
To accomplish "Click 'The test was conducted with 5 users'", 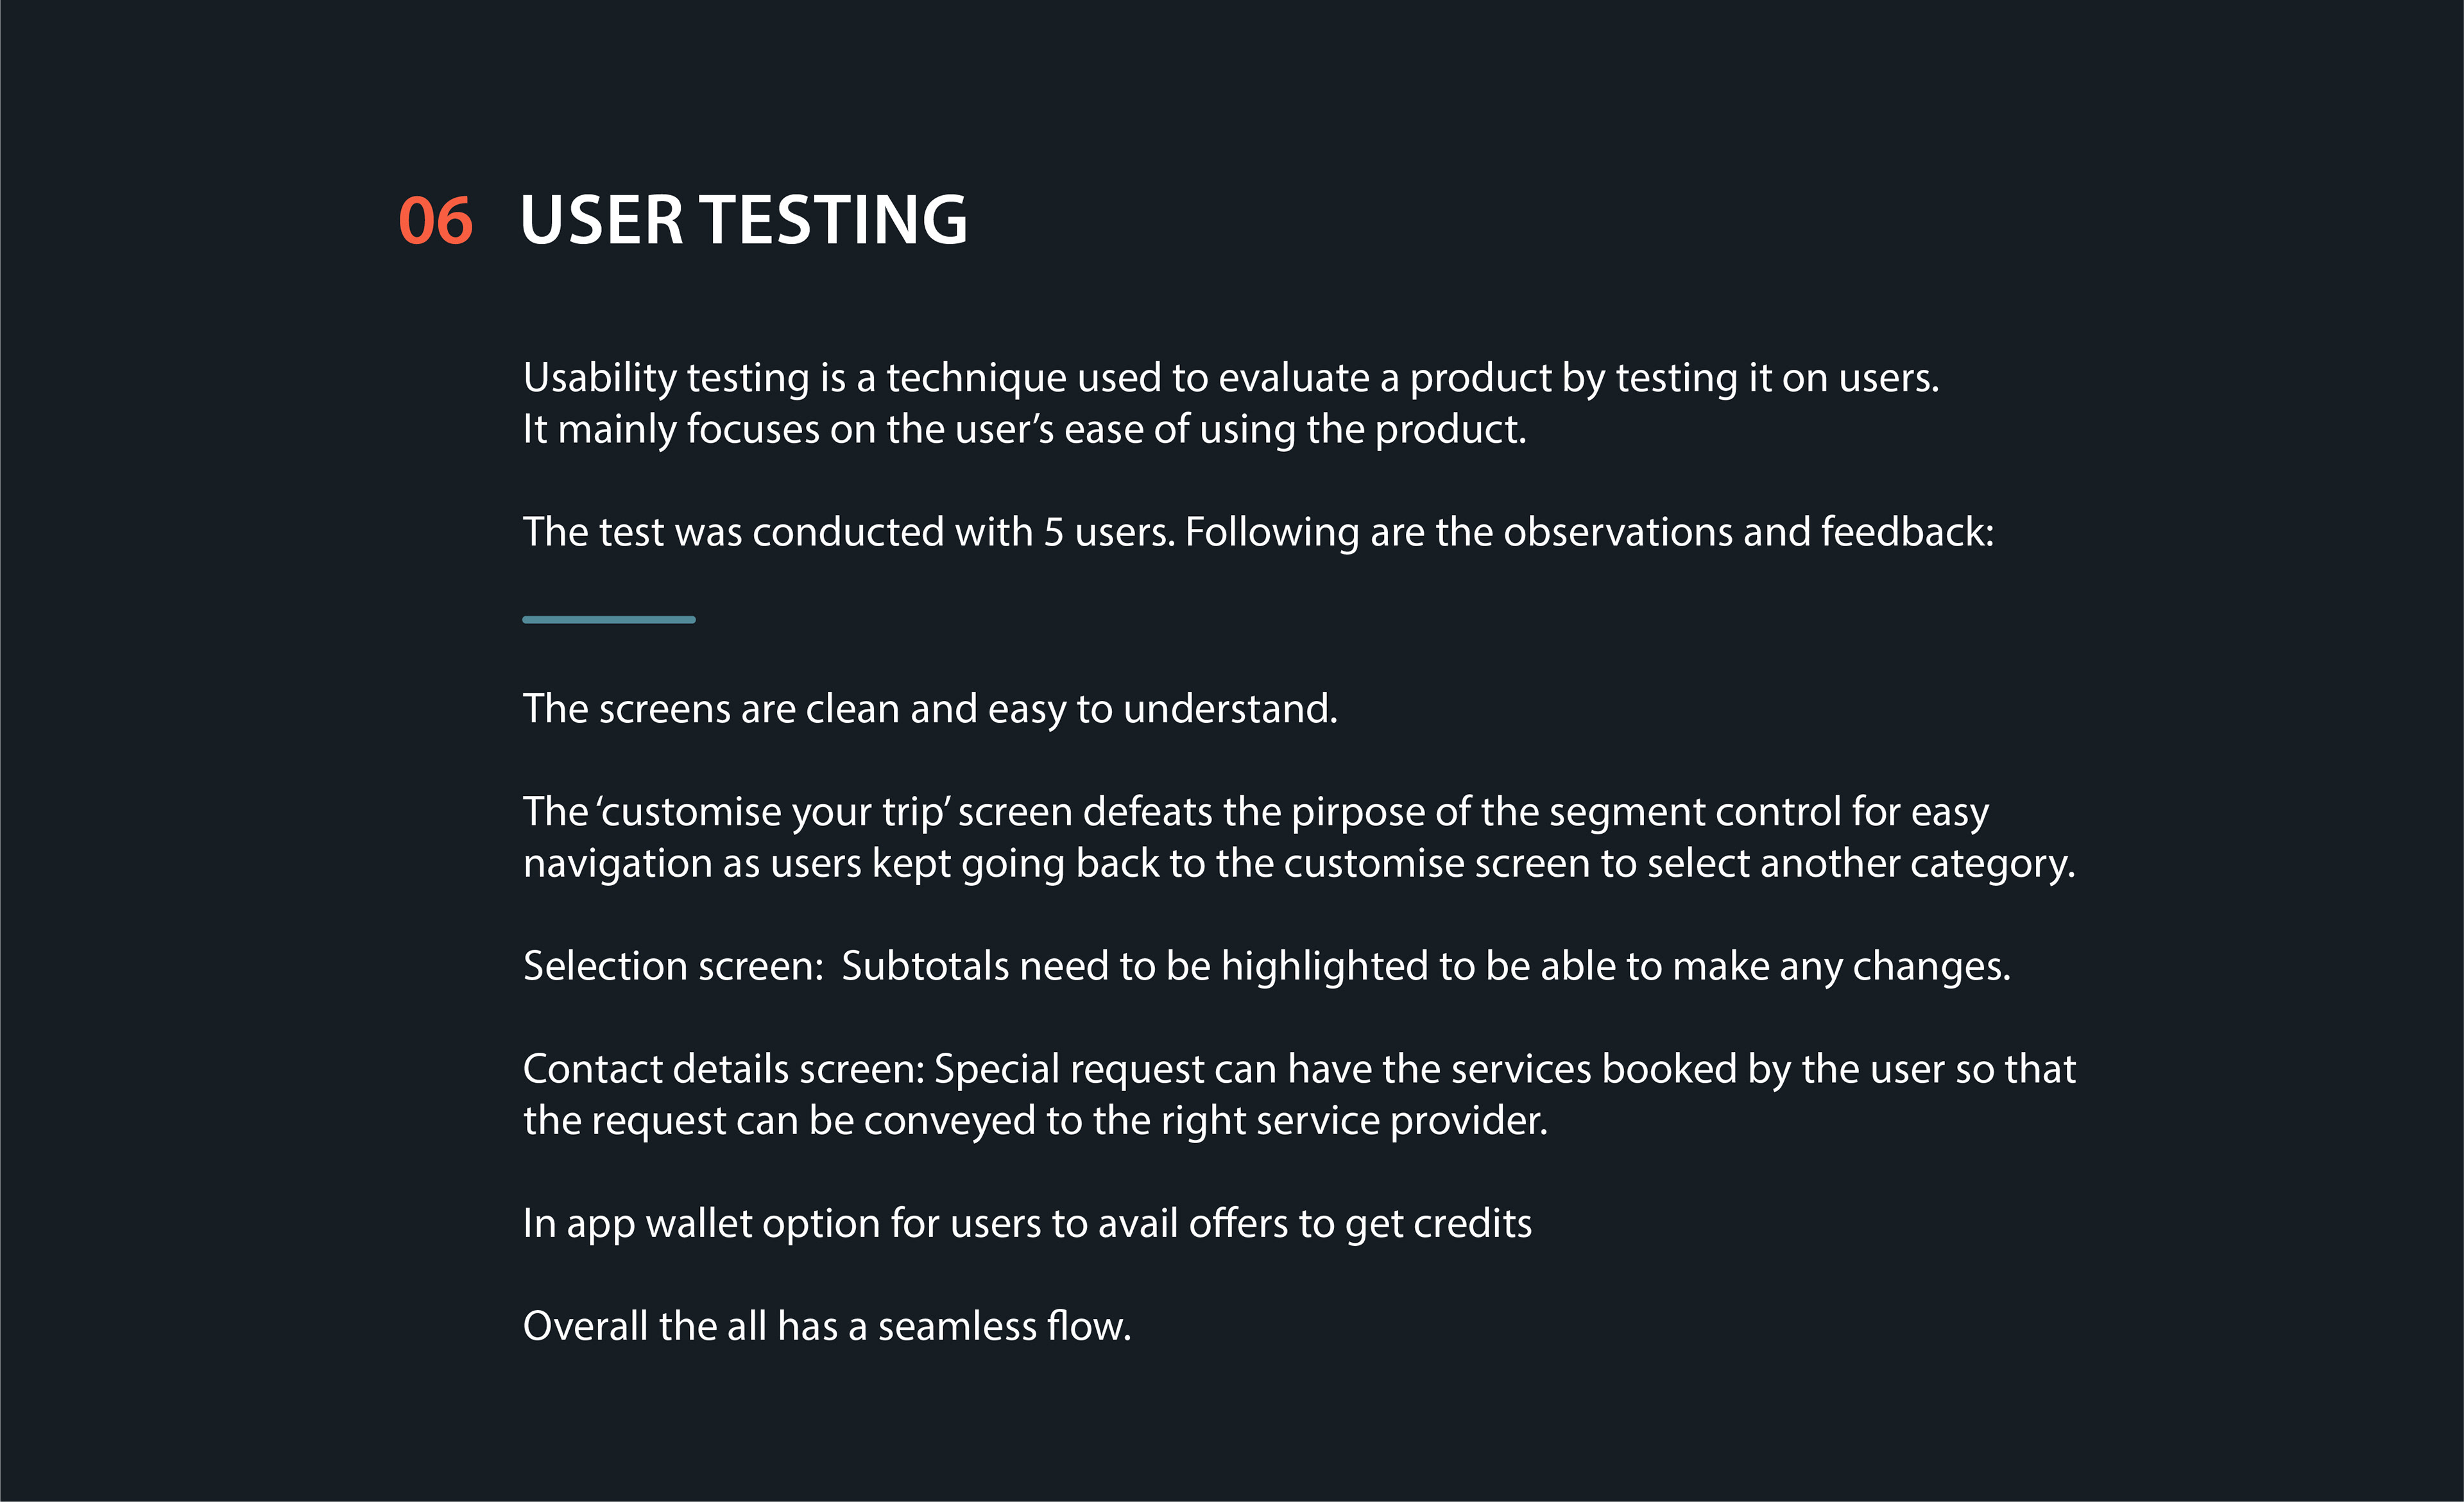I will 848,532.
